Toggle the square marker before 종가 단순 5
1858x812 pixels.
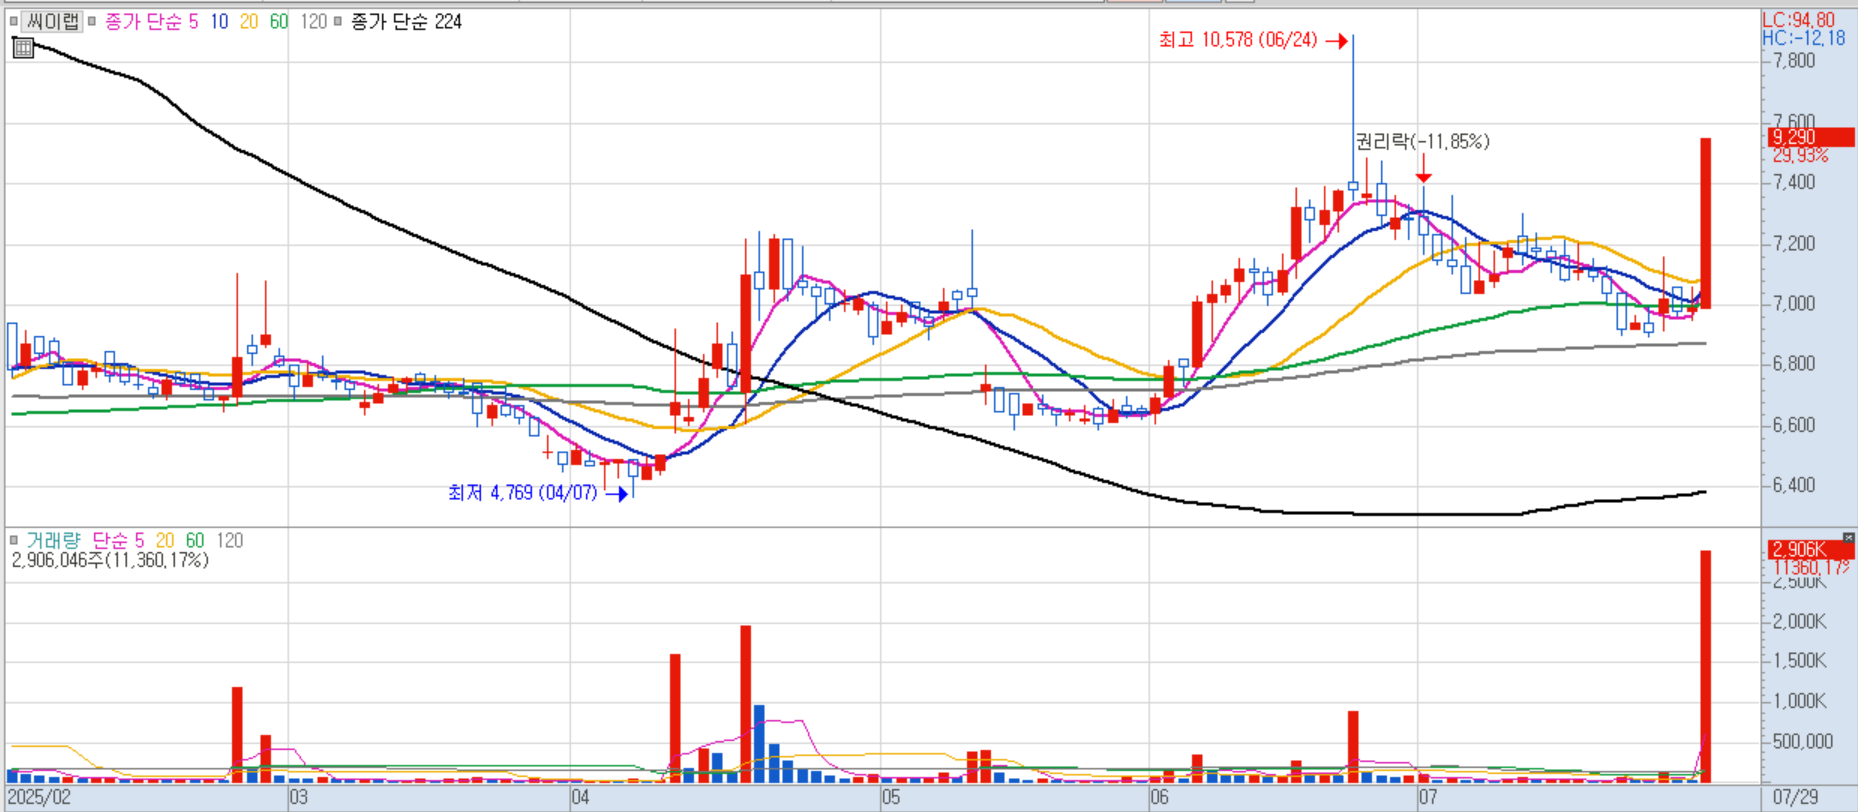point(92,21)
